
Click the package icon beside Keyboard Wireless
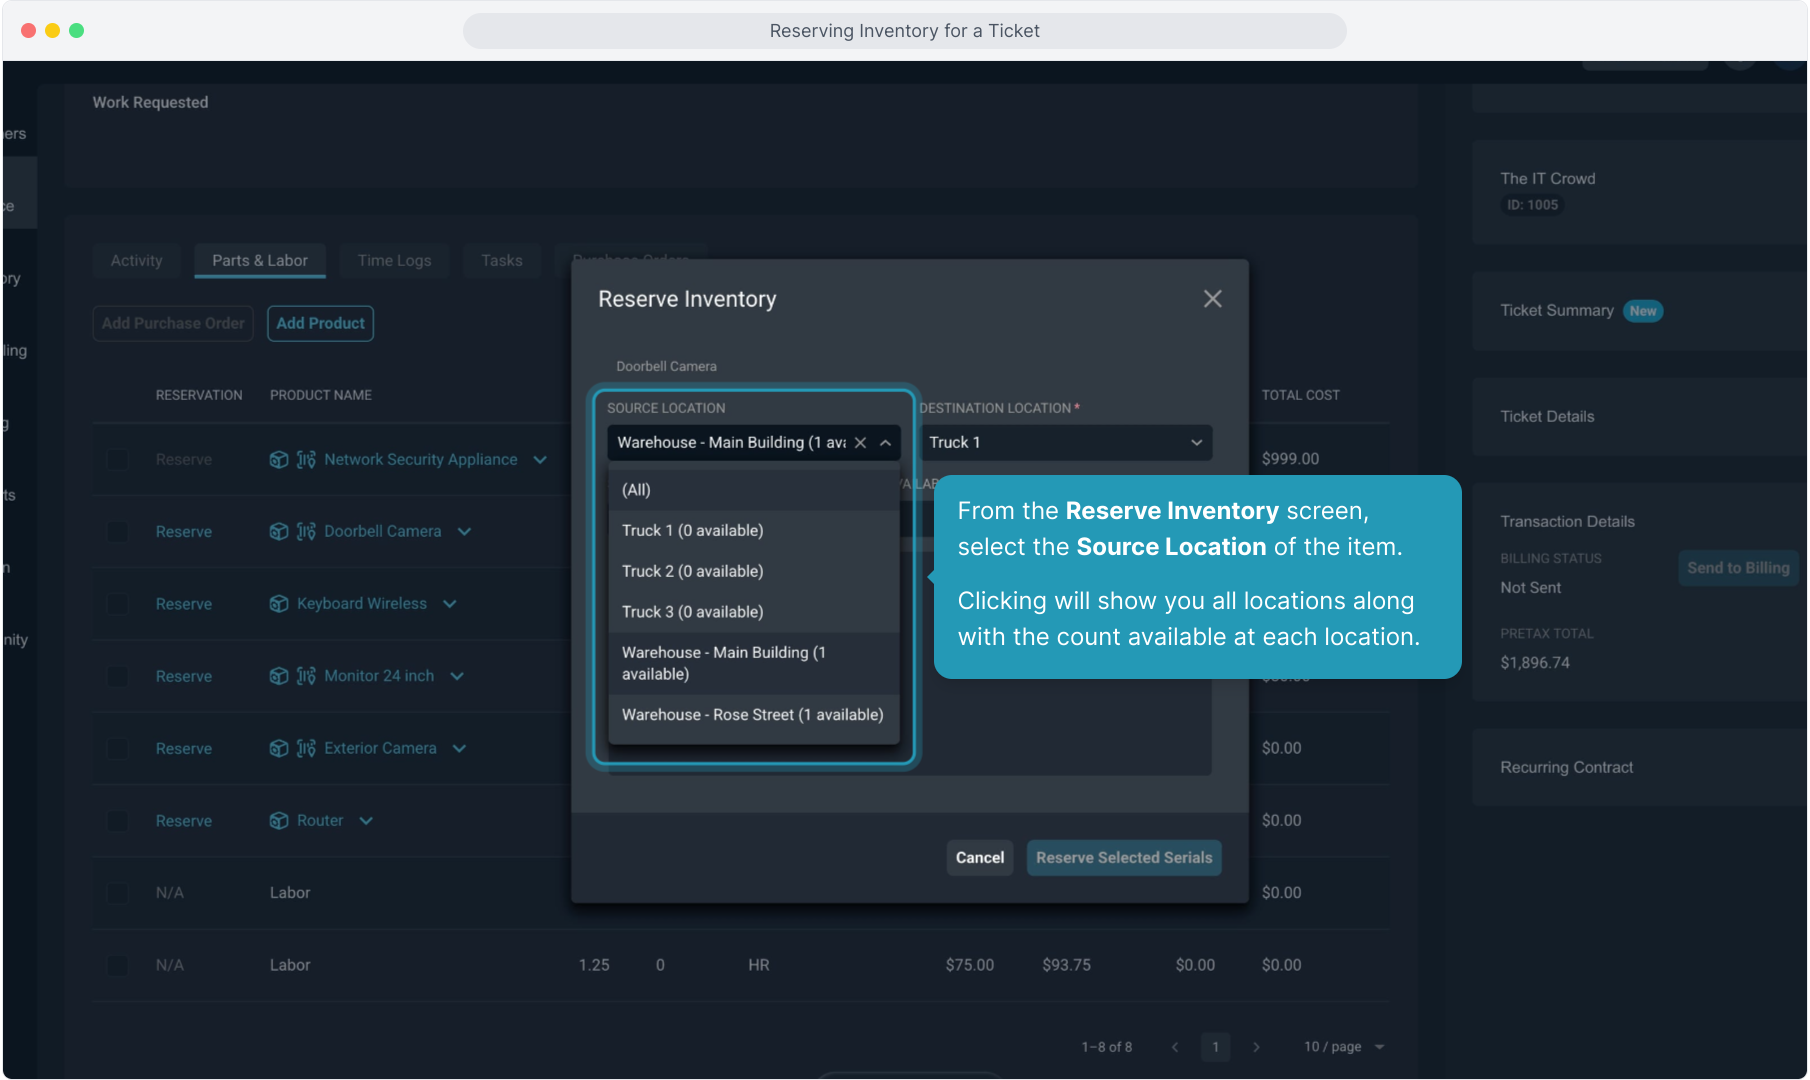[279, 604]
